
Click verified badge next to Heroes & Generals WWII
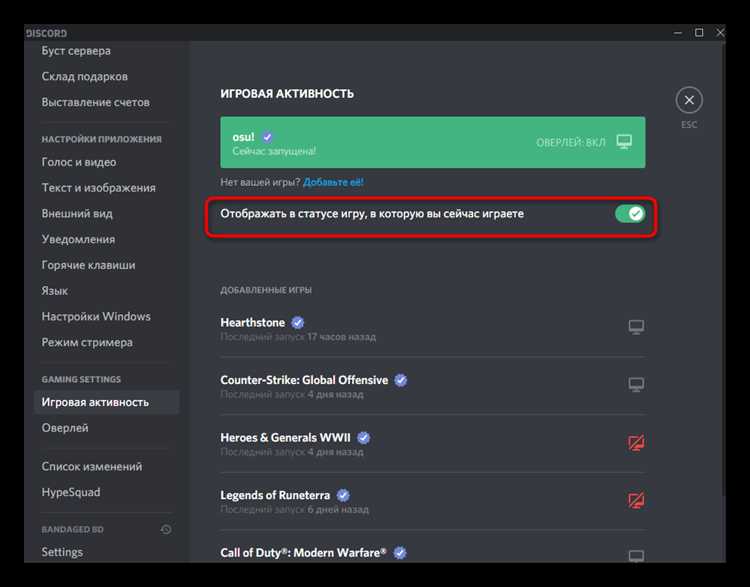click(364, 438)
